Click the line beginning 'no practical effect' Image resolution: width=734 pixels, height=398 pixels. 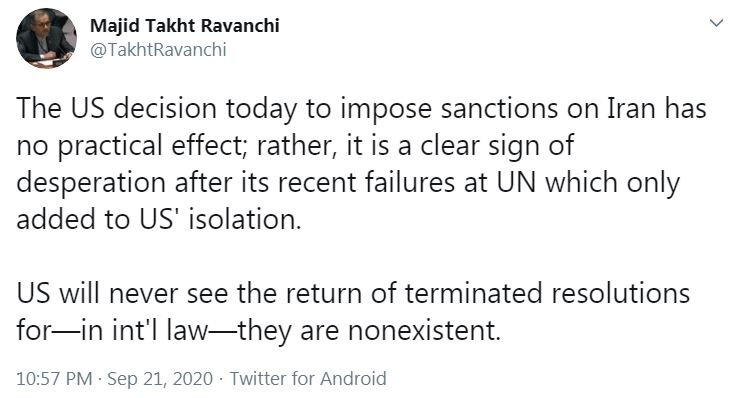pos(295,146)
